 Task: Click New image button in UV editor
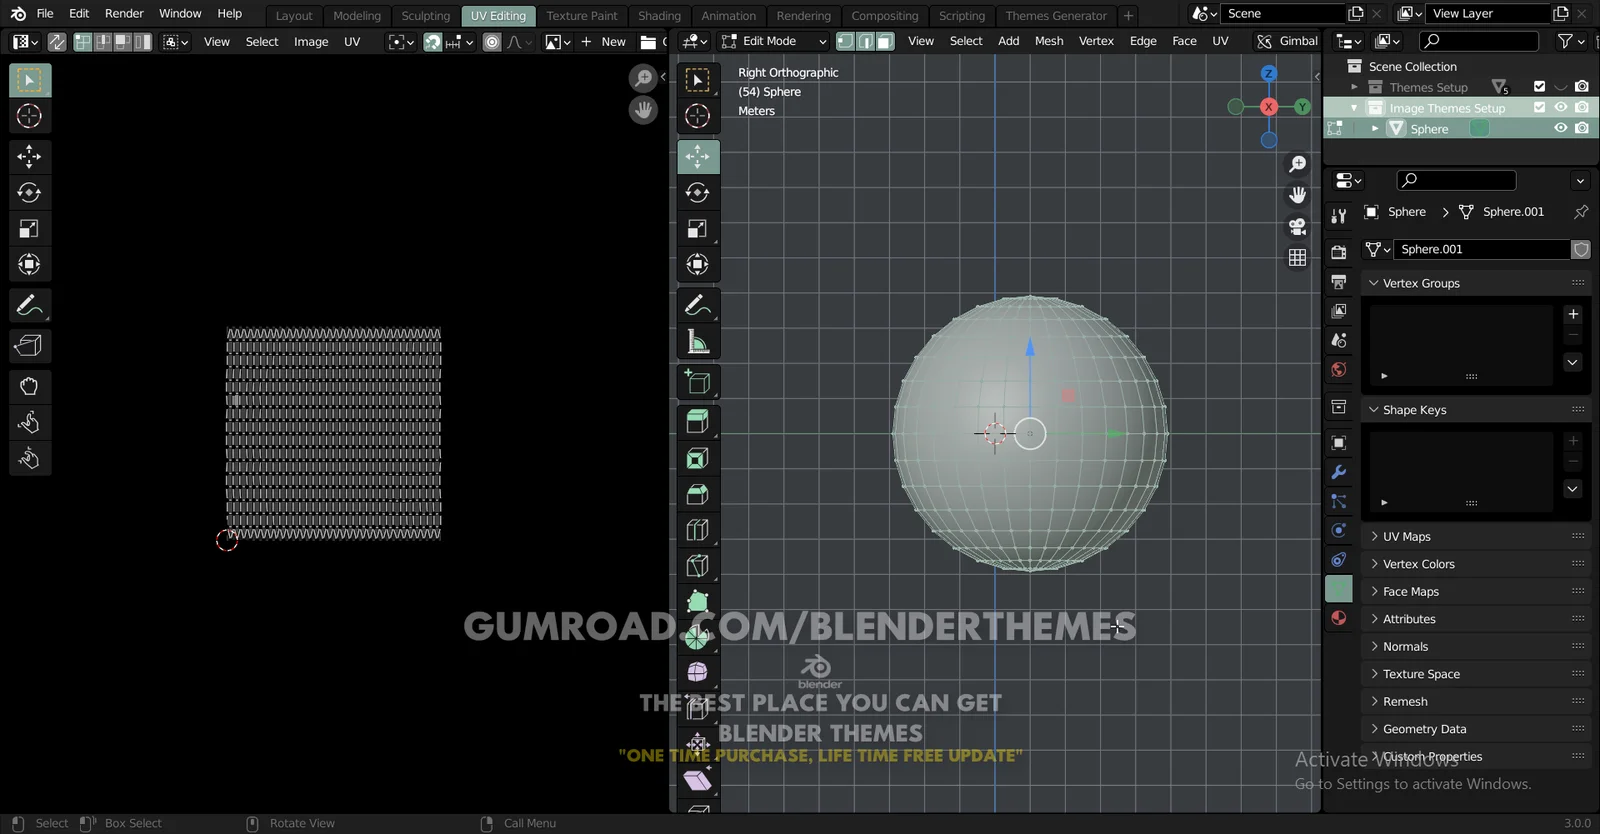pyautogui.click(x=603, y=42)
